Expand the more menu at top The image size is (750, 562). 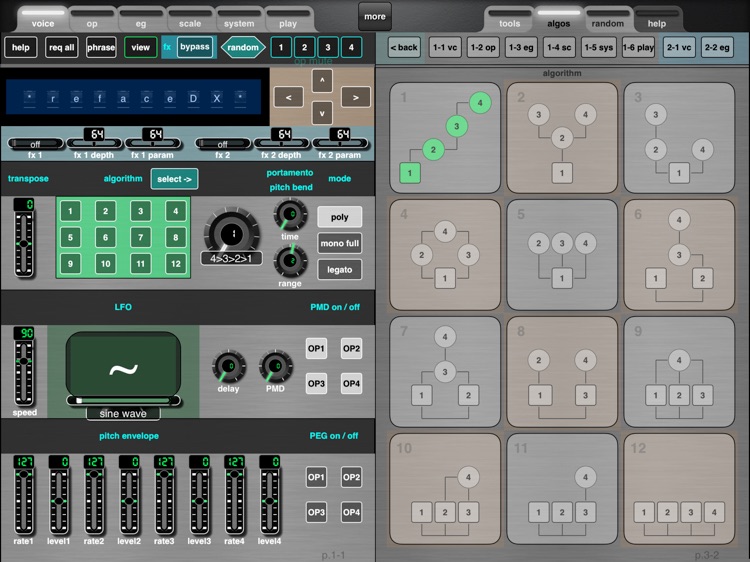(x=375, y=16)
